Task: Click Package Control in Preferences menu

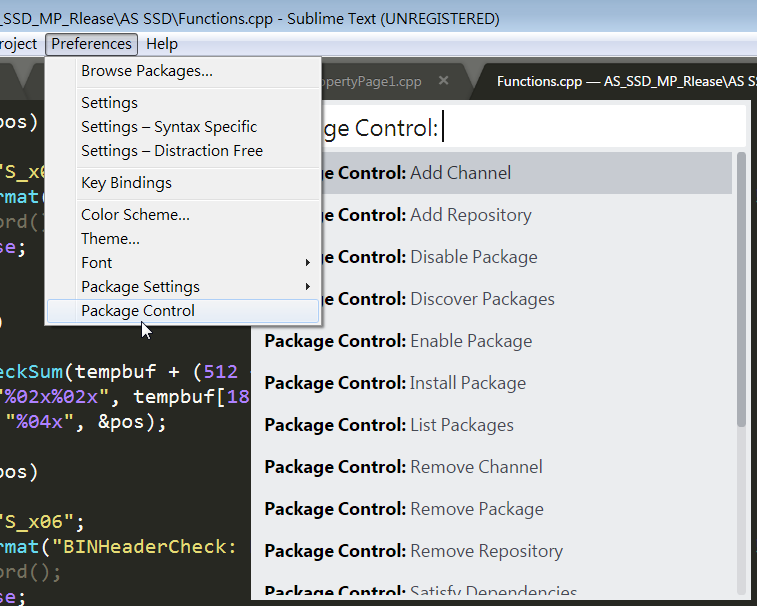Action: click(138, 311)
